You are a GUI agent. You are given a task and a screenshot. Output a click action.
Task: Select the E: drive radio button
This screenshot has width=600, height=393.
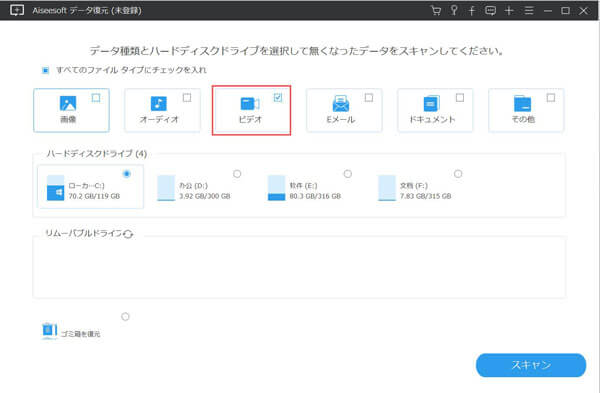point(347,174)
